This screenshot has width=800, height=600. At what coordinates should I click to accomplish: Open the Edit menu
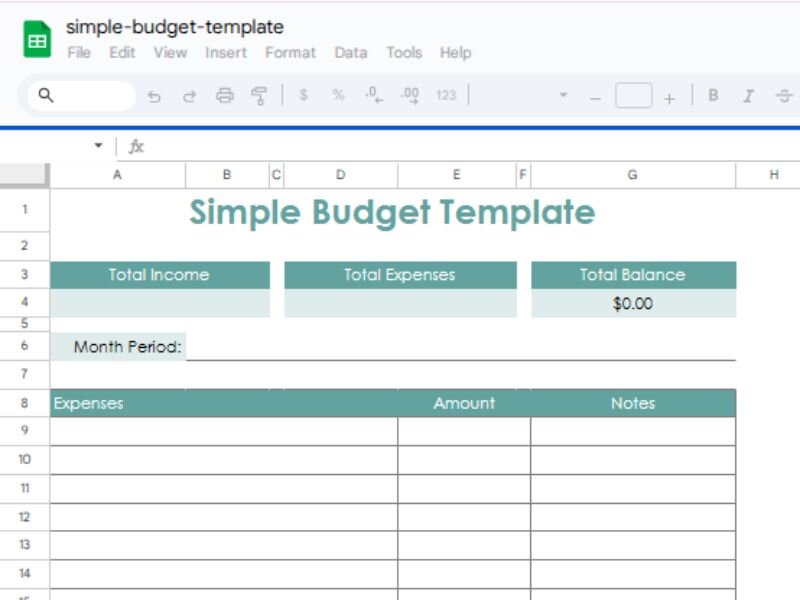click(x=122, y=53)
